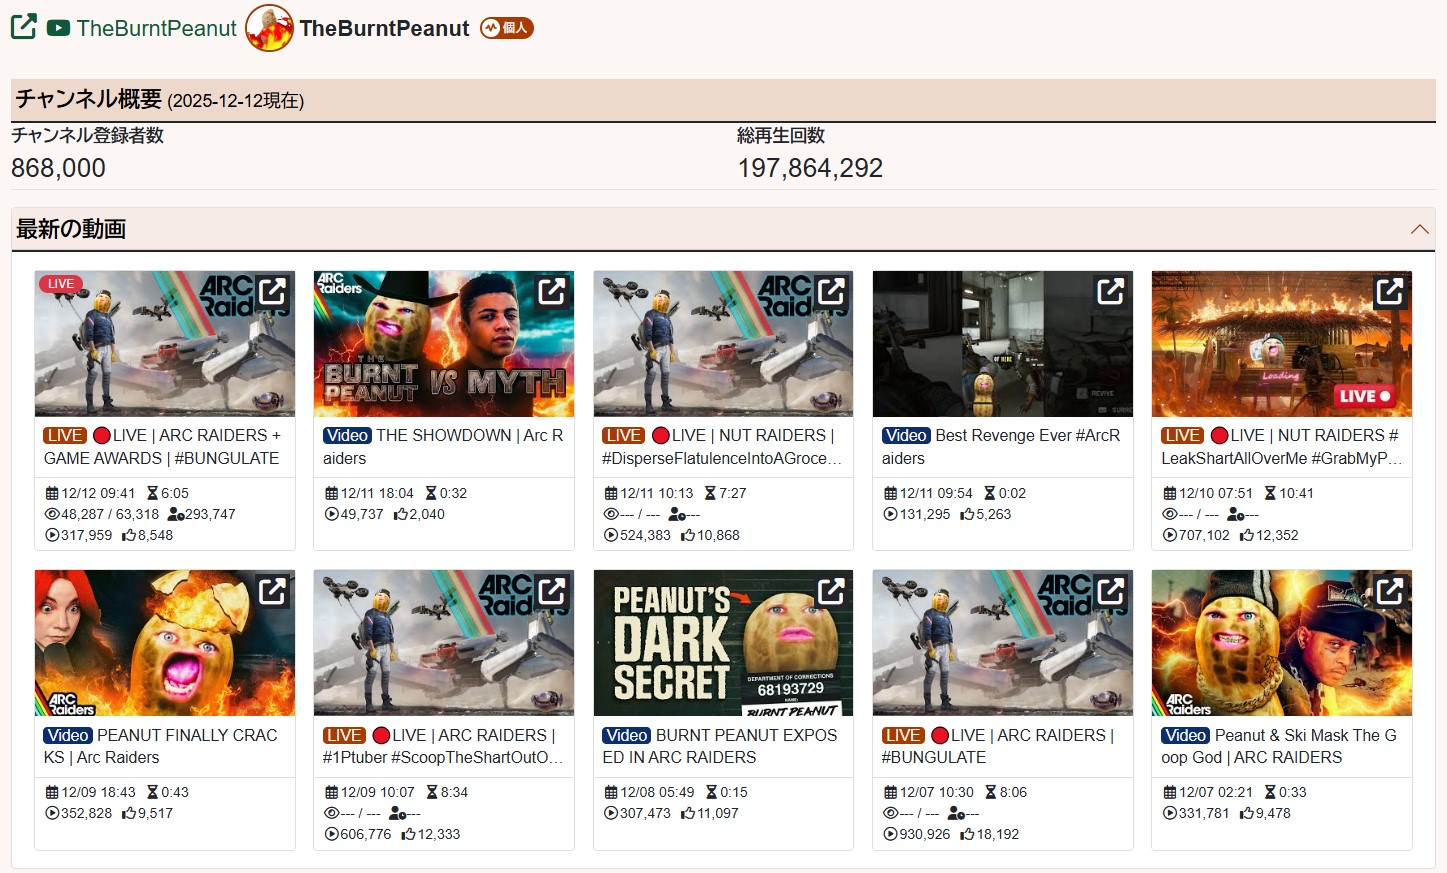Viewport: 1447px width, 873px height.
Task: Click the view count 331,781
Action: click(x=1204, y=813)
